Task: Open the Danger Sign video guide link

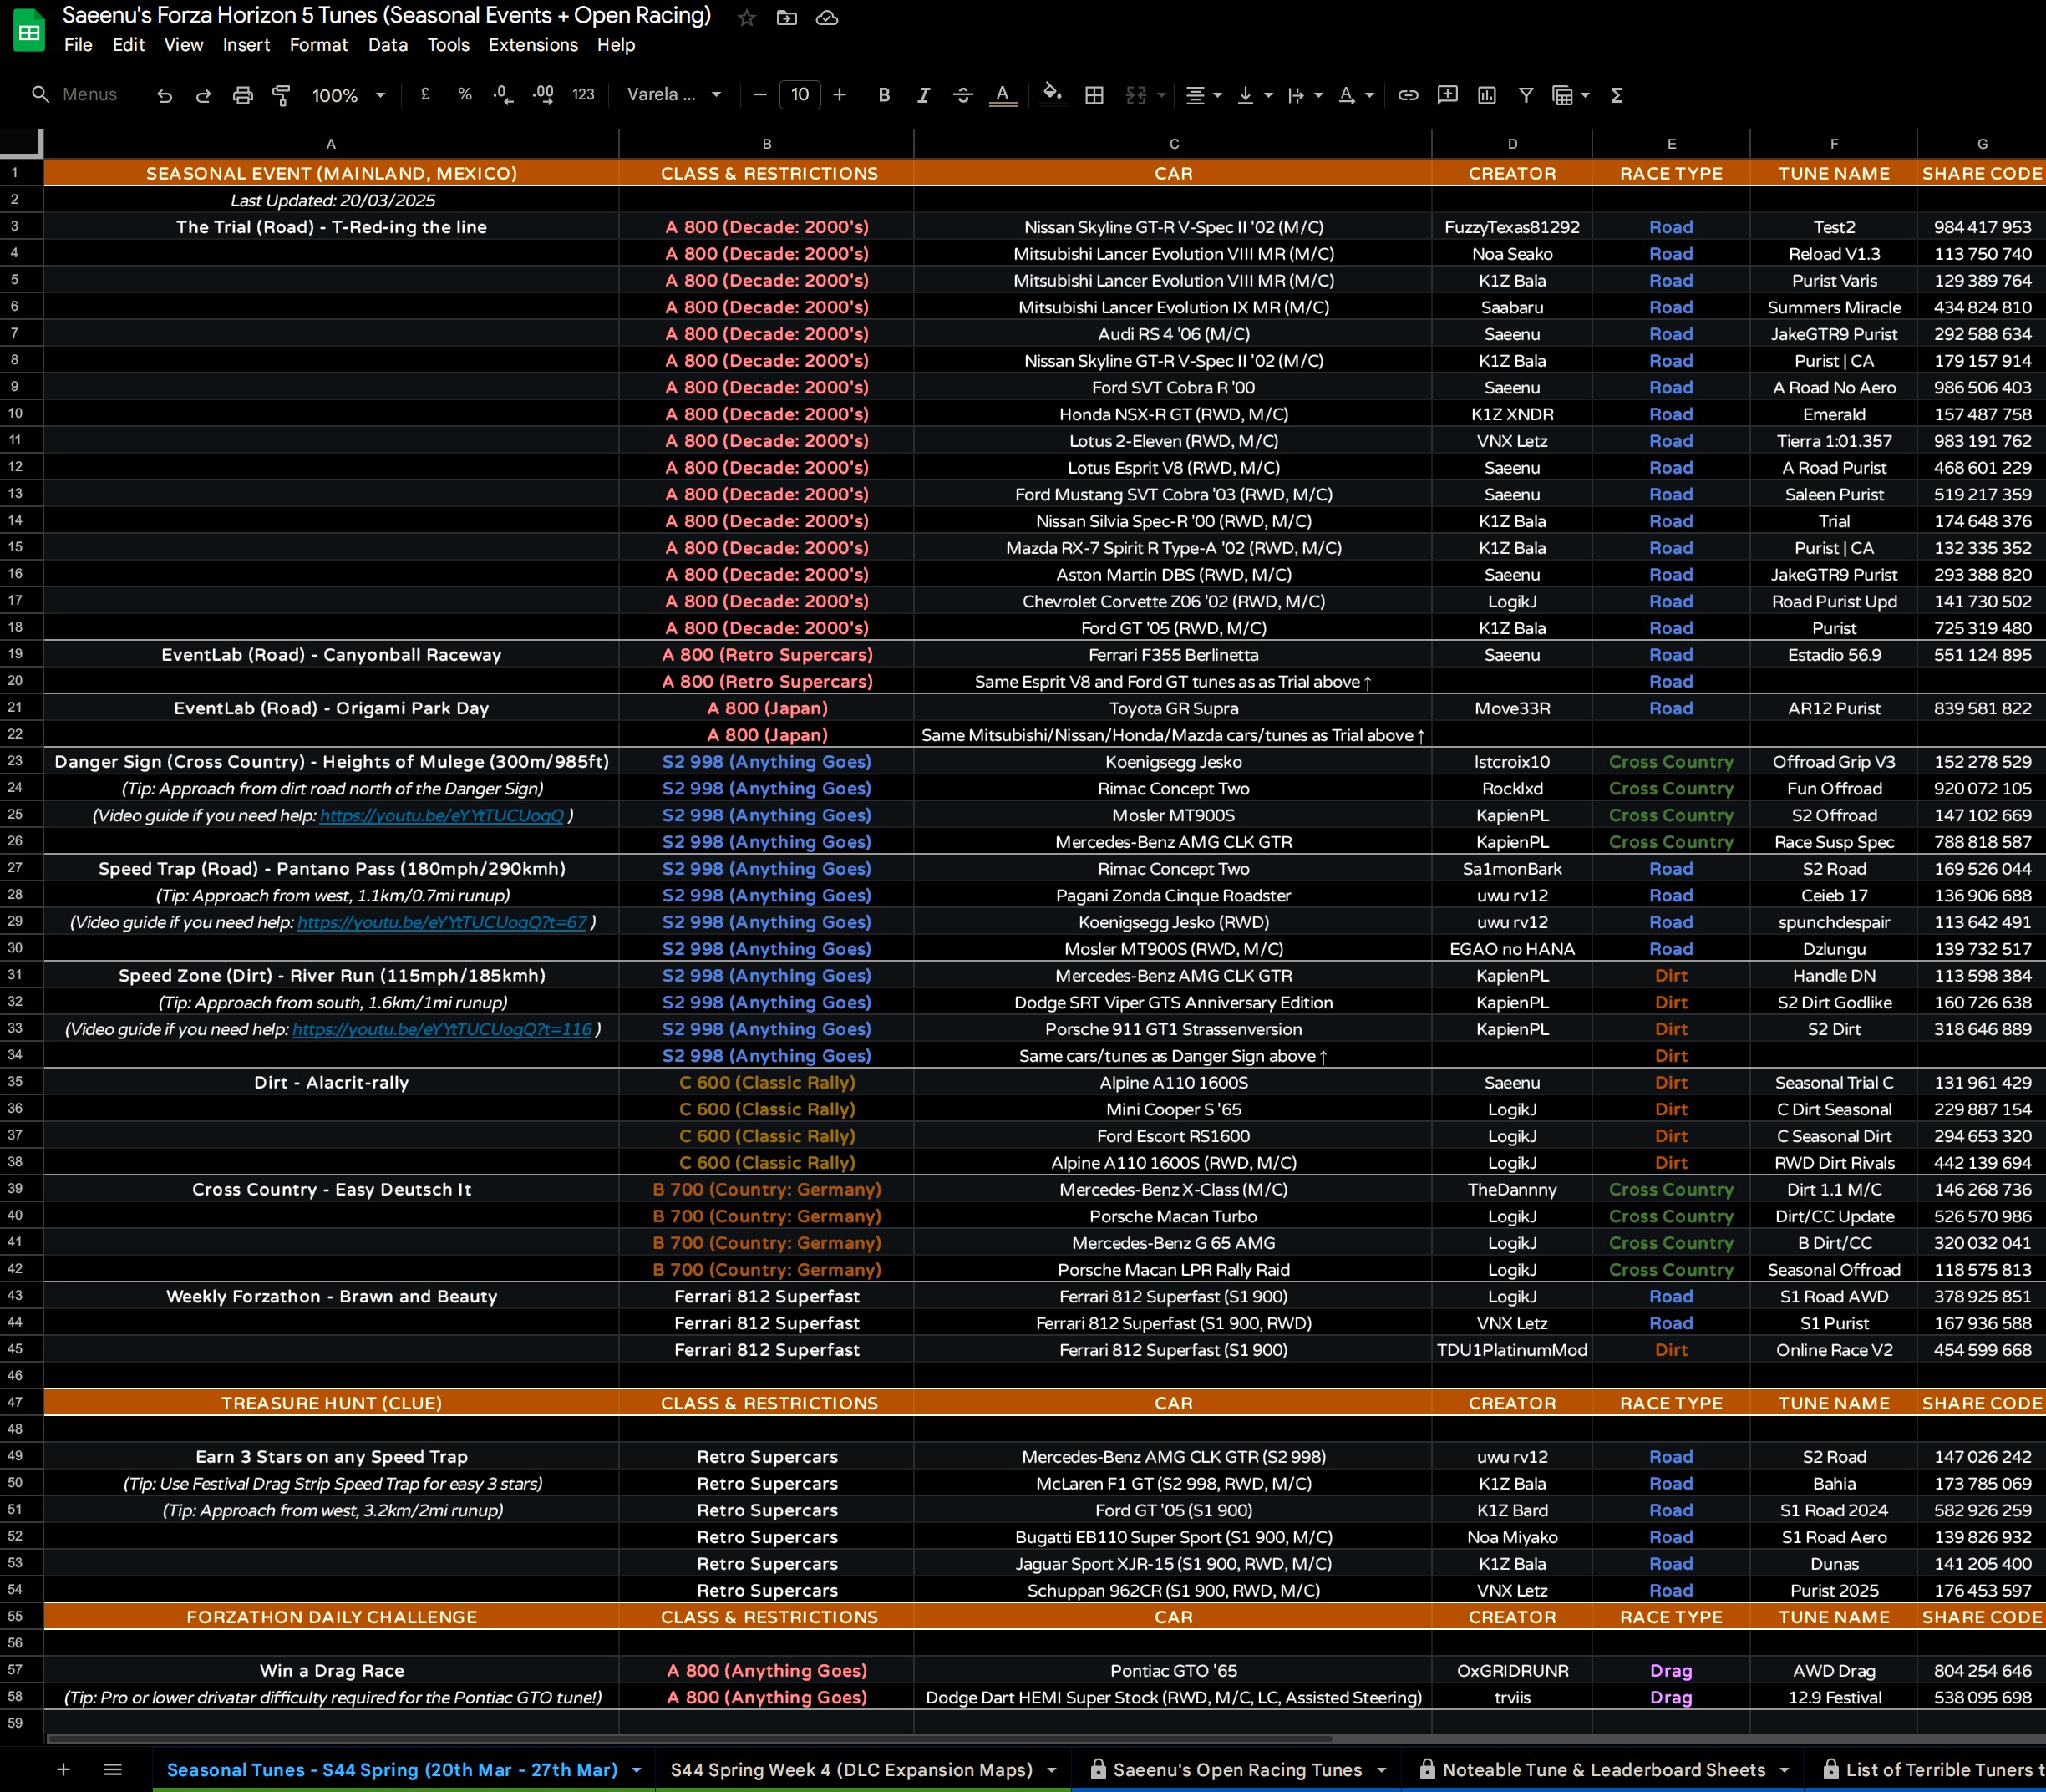Action: [442, 815]
